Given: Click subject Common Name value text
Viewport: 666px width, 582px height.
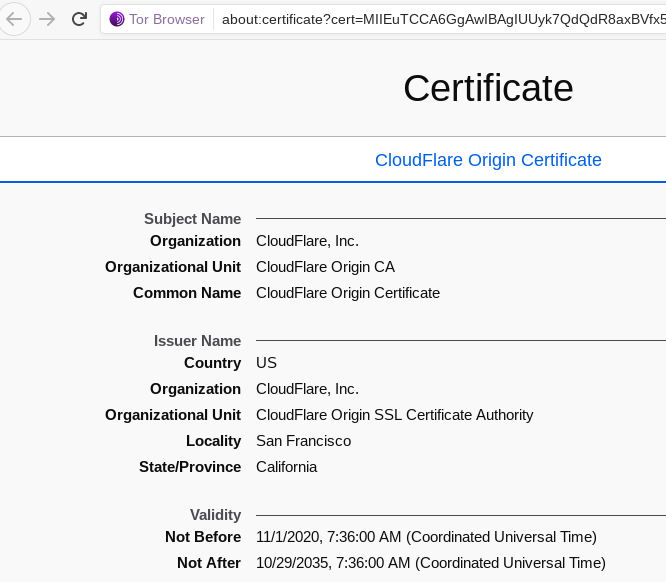Looking at the screenshot, I should 348,293.
